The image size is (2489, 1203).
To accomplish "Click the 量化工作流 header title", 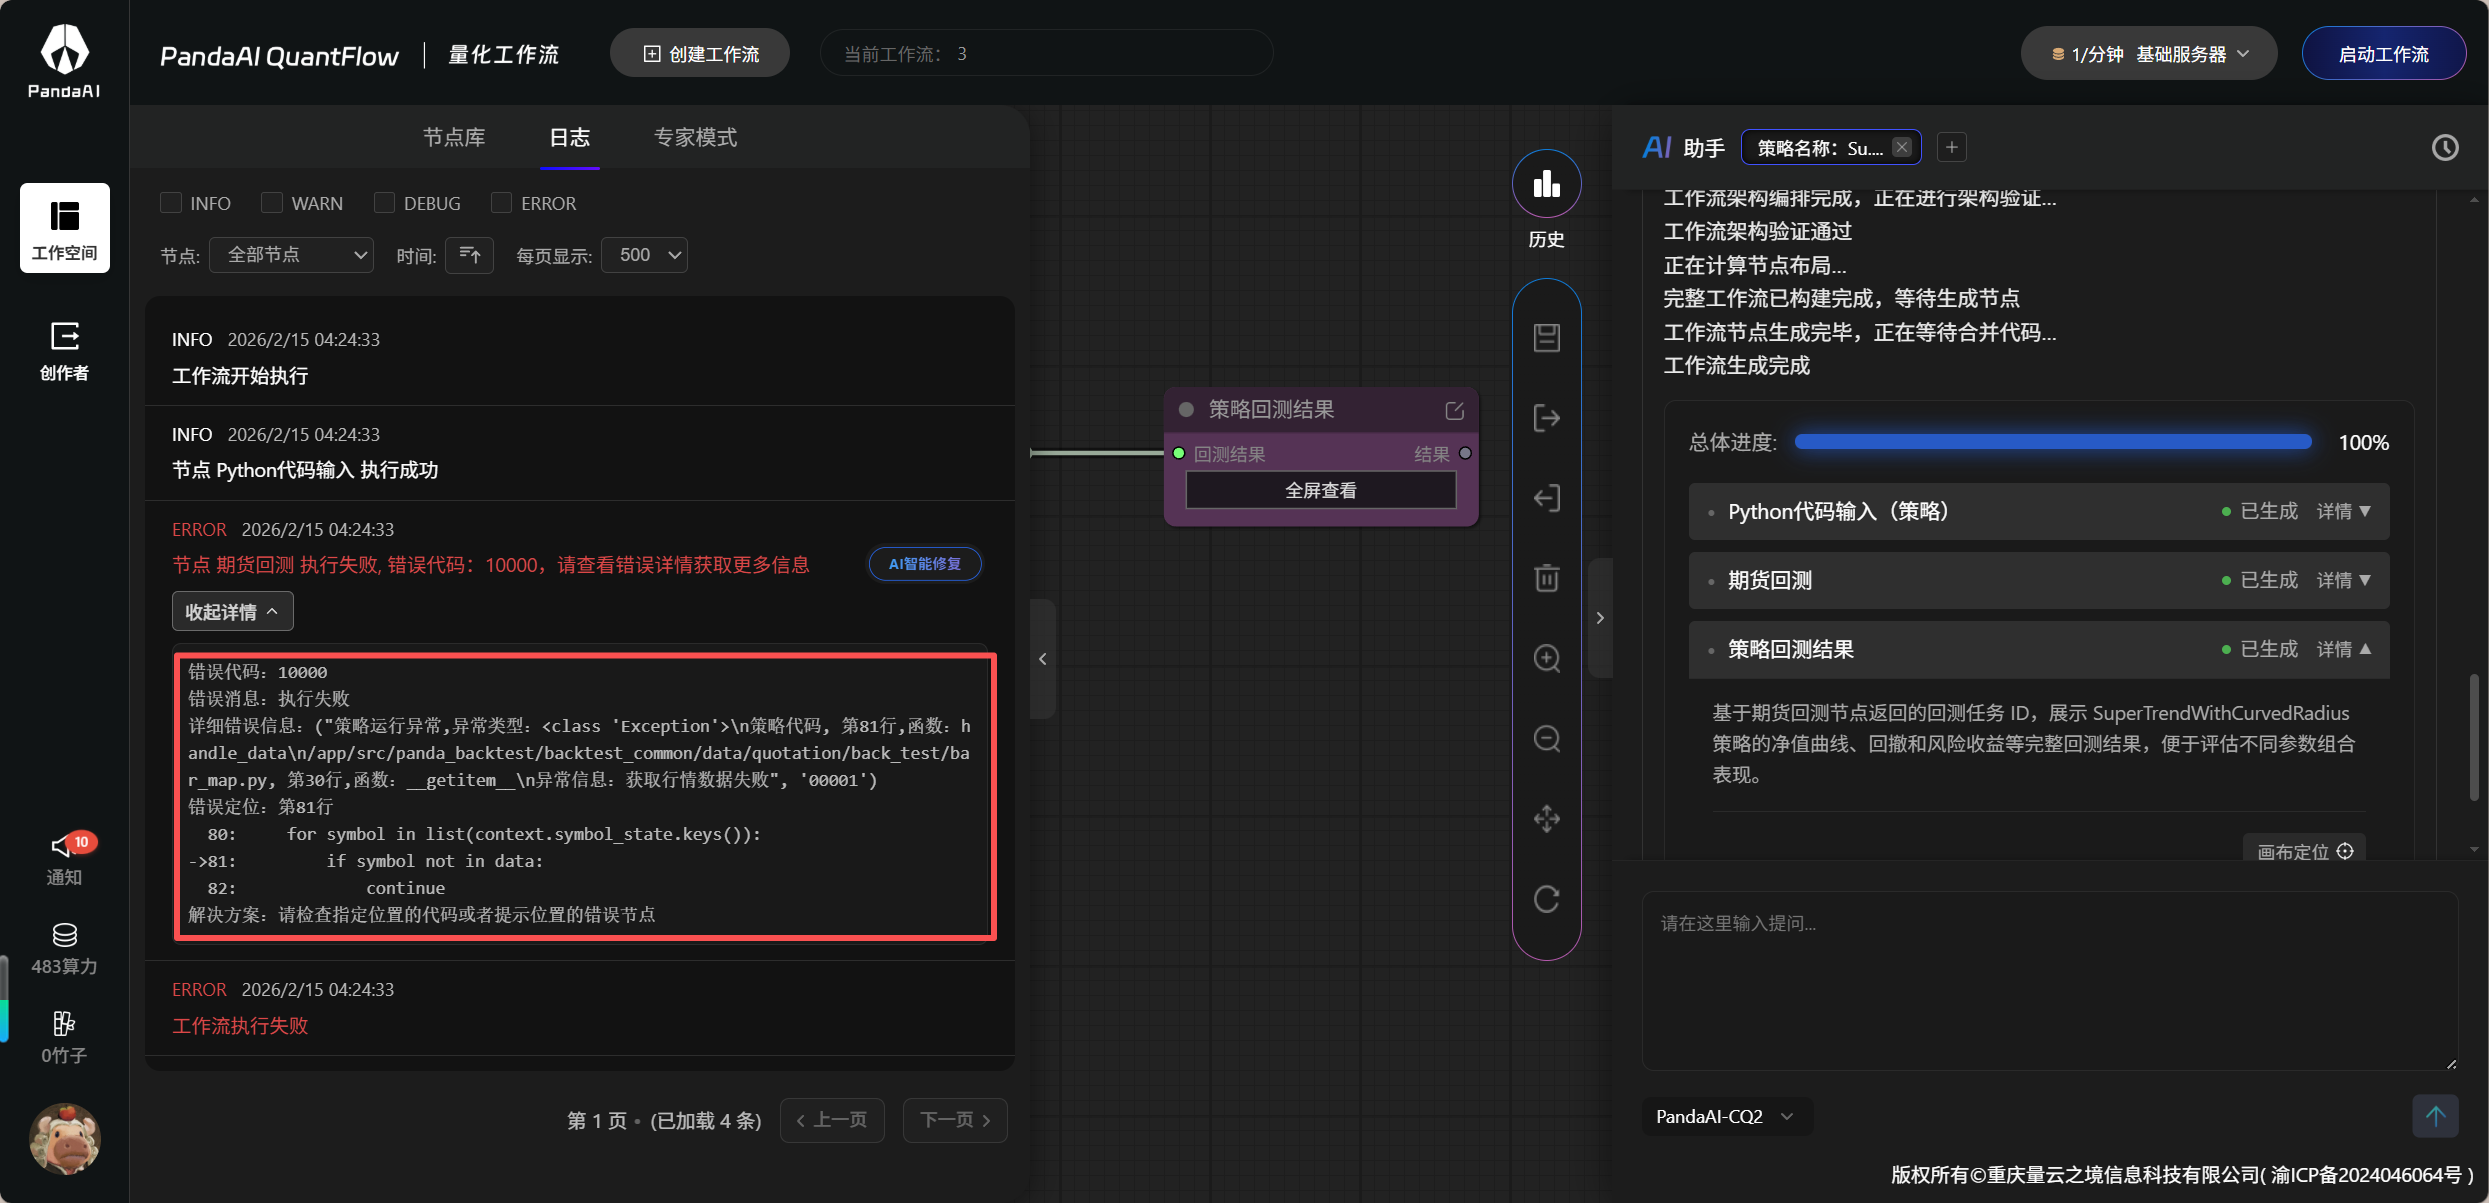I will pos(503,55).
